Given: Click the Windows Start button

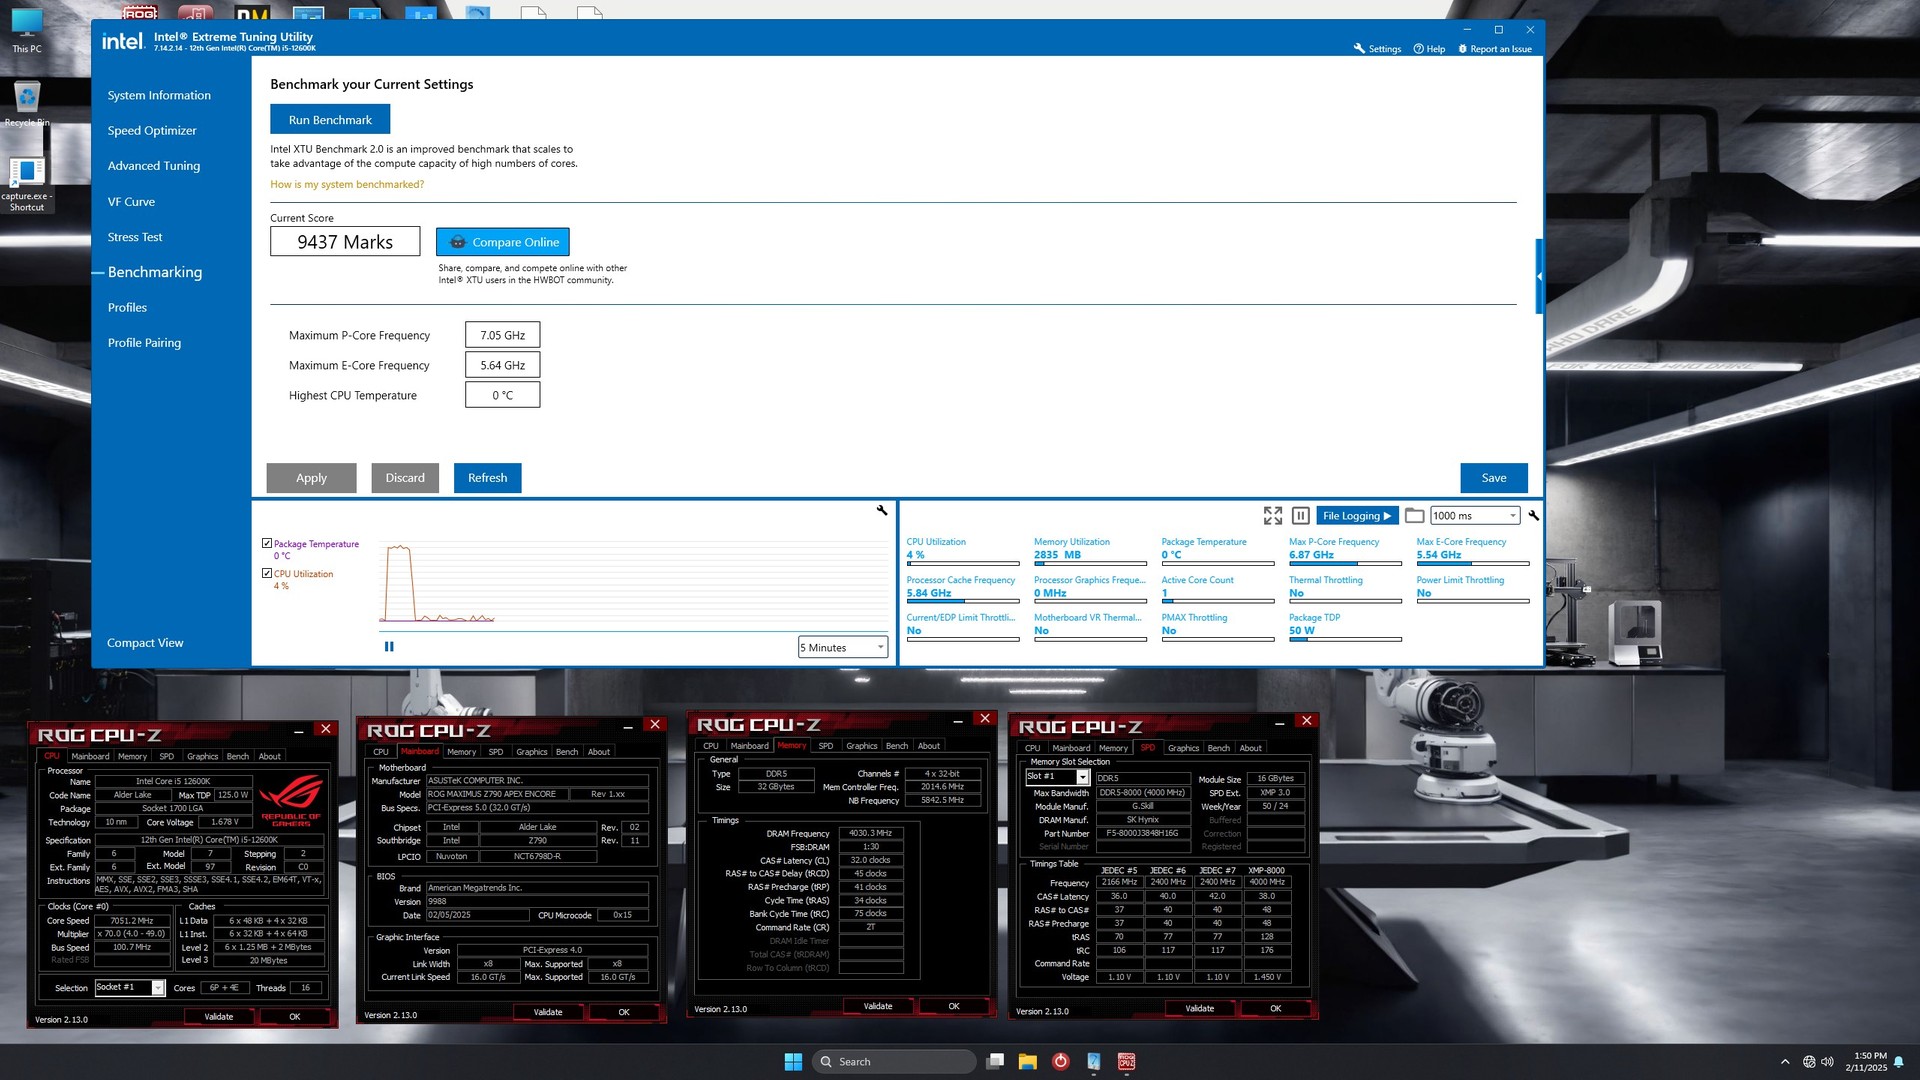Looking at the screenshot, I should pyautogui.click(x=793, y=1061).
